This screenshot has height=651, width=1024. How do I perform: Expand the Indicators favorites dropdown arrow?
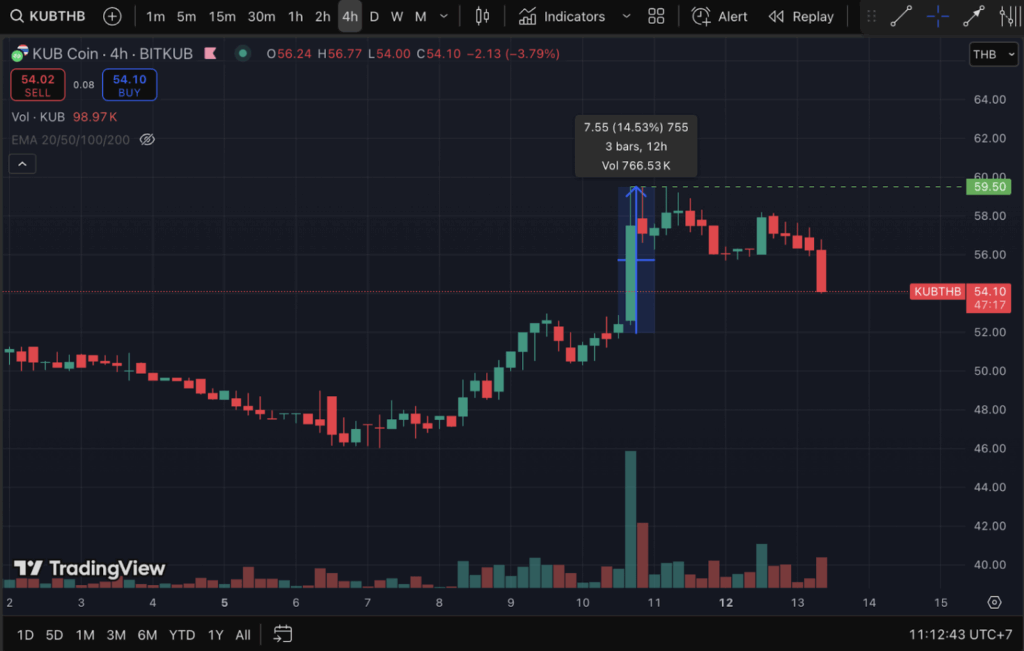point(626,16)
